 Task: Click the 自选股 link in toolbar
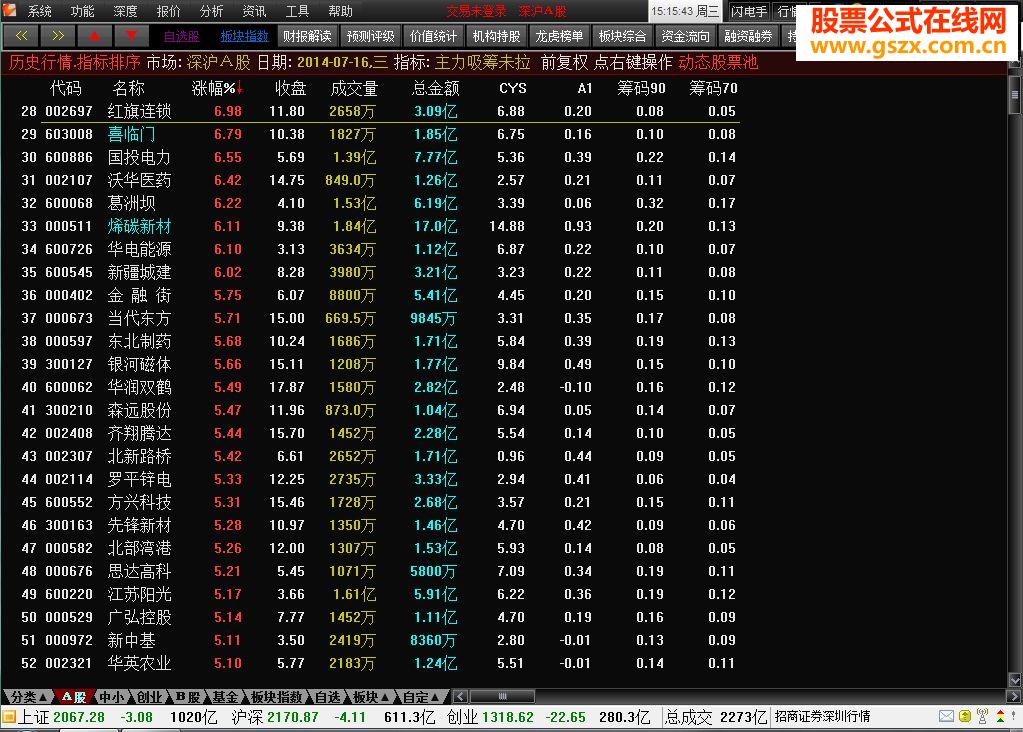(181, 37)
